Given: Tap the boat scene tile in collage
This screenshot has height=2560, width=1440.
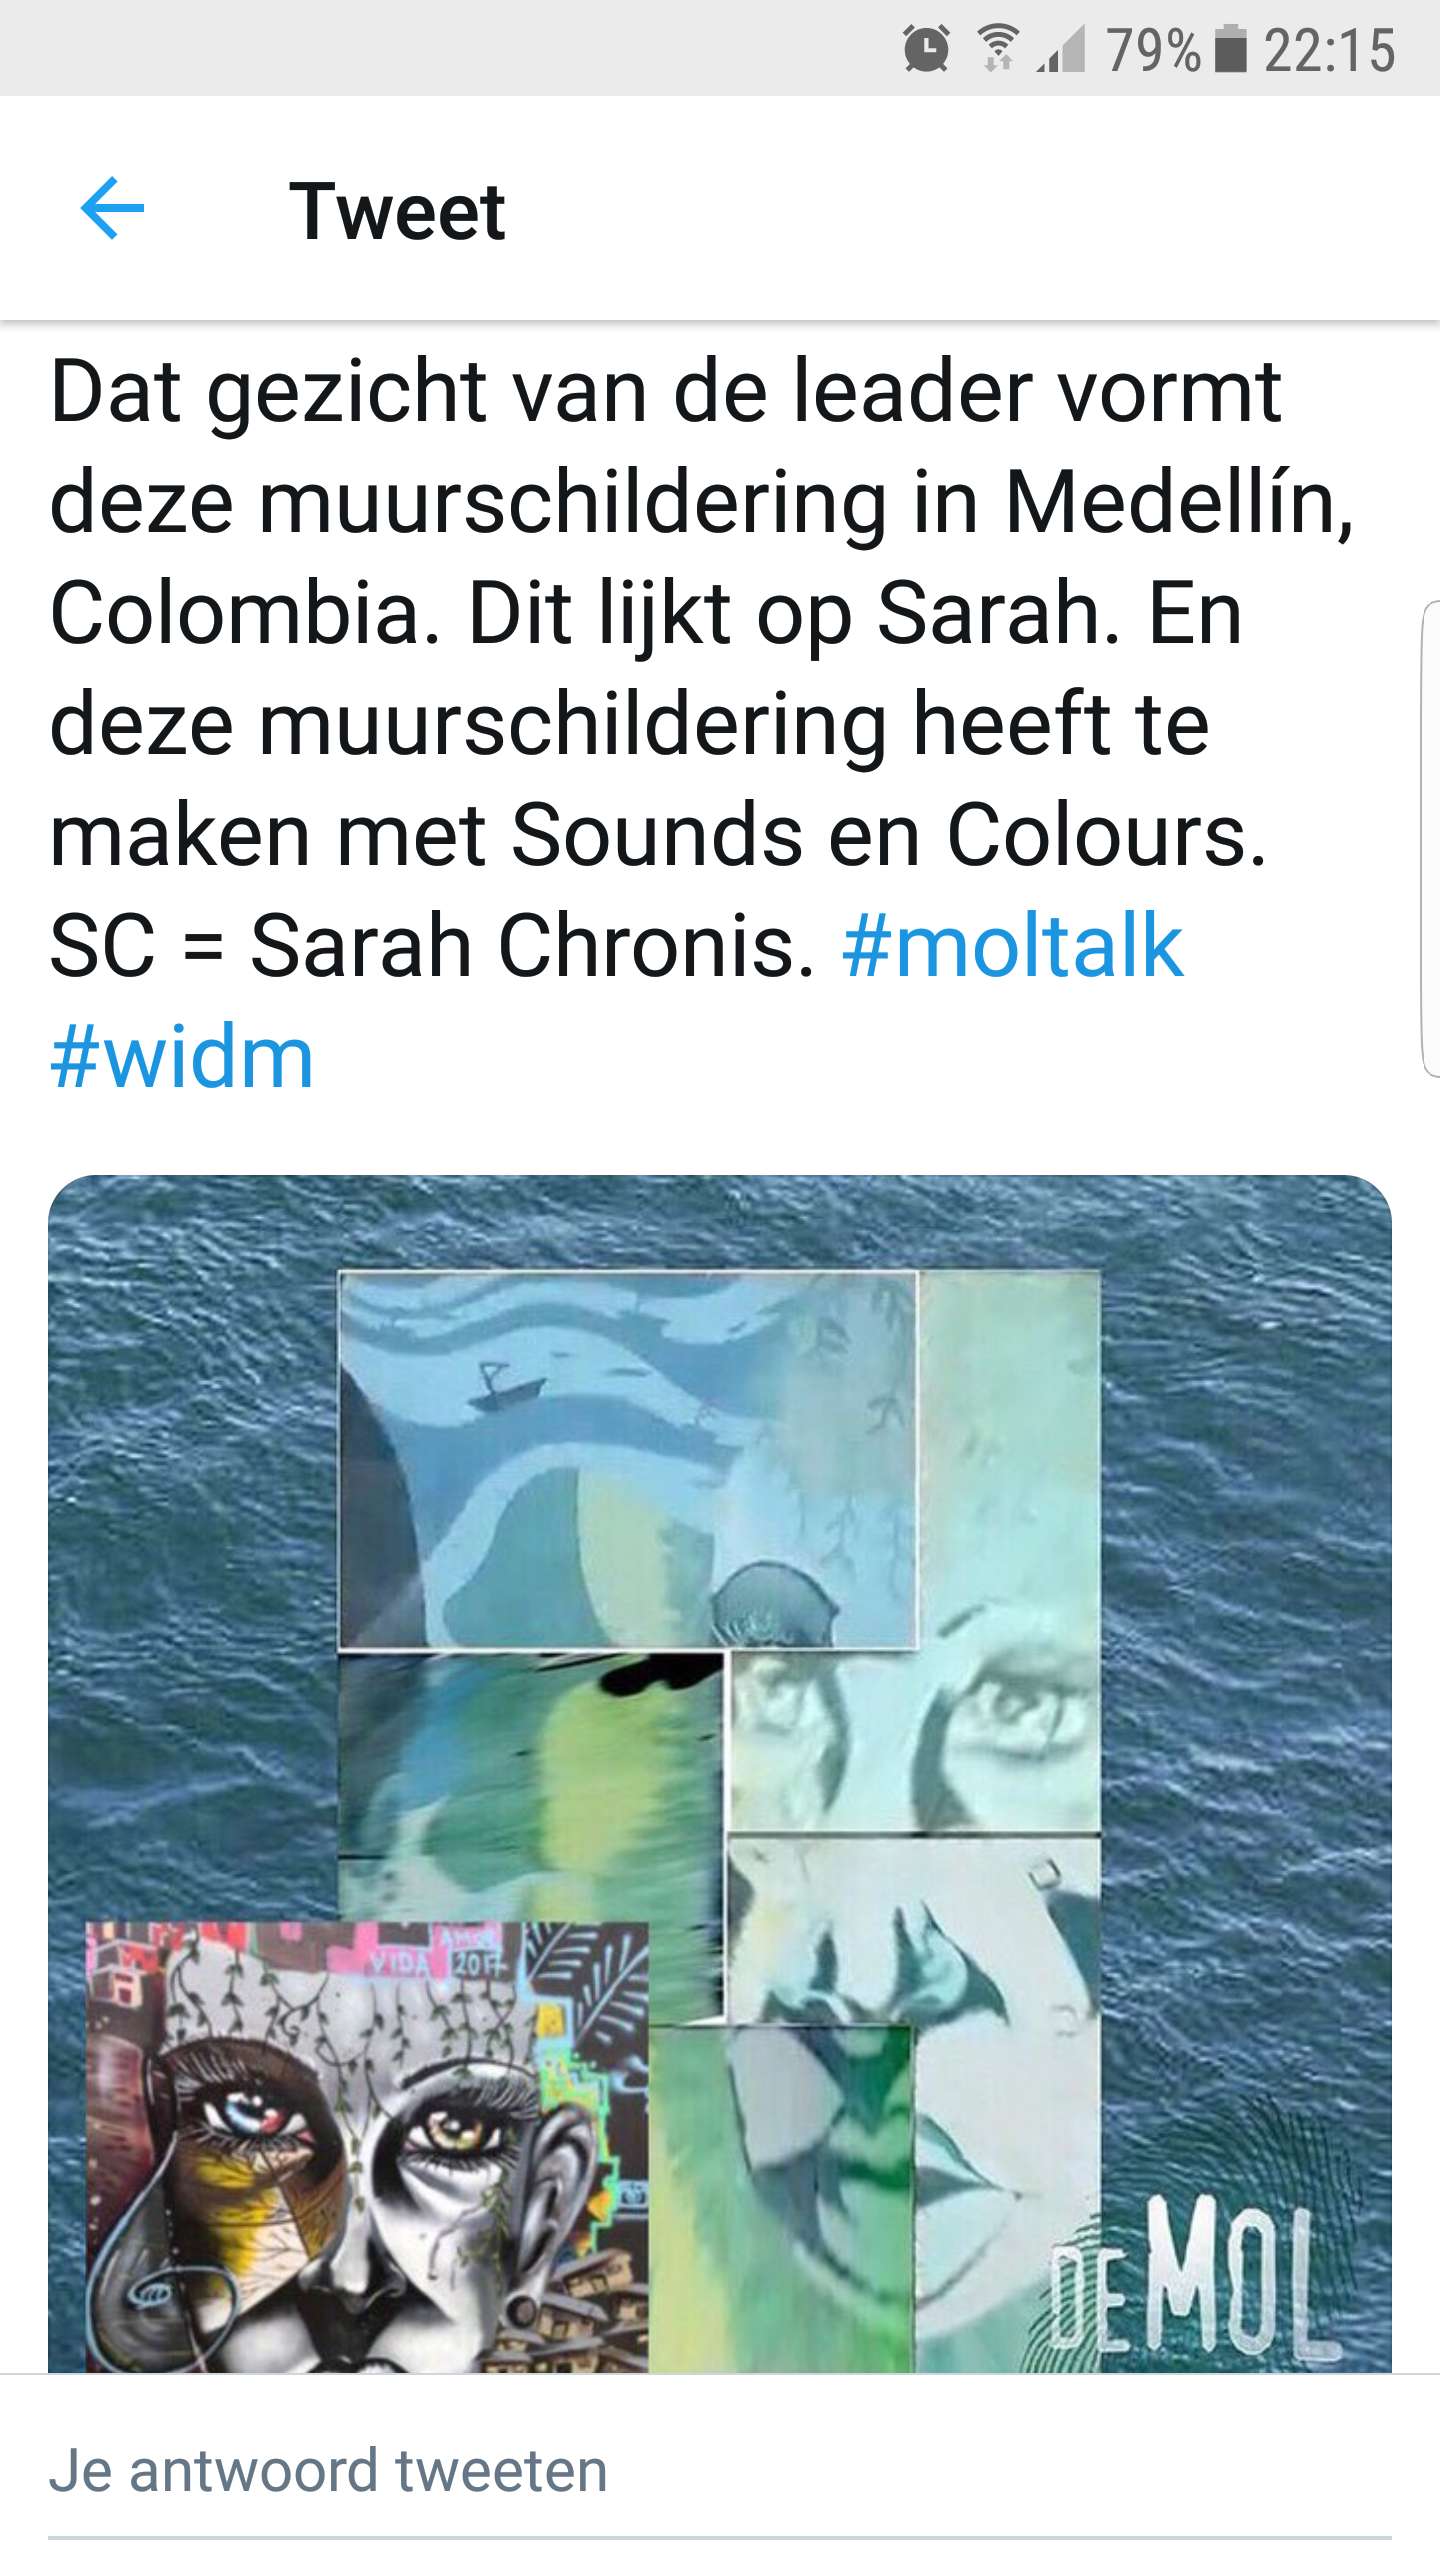Looking at the screenshot, I should click(x=627, y=1458).
